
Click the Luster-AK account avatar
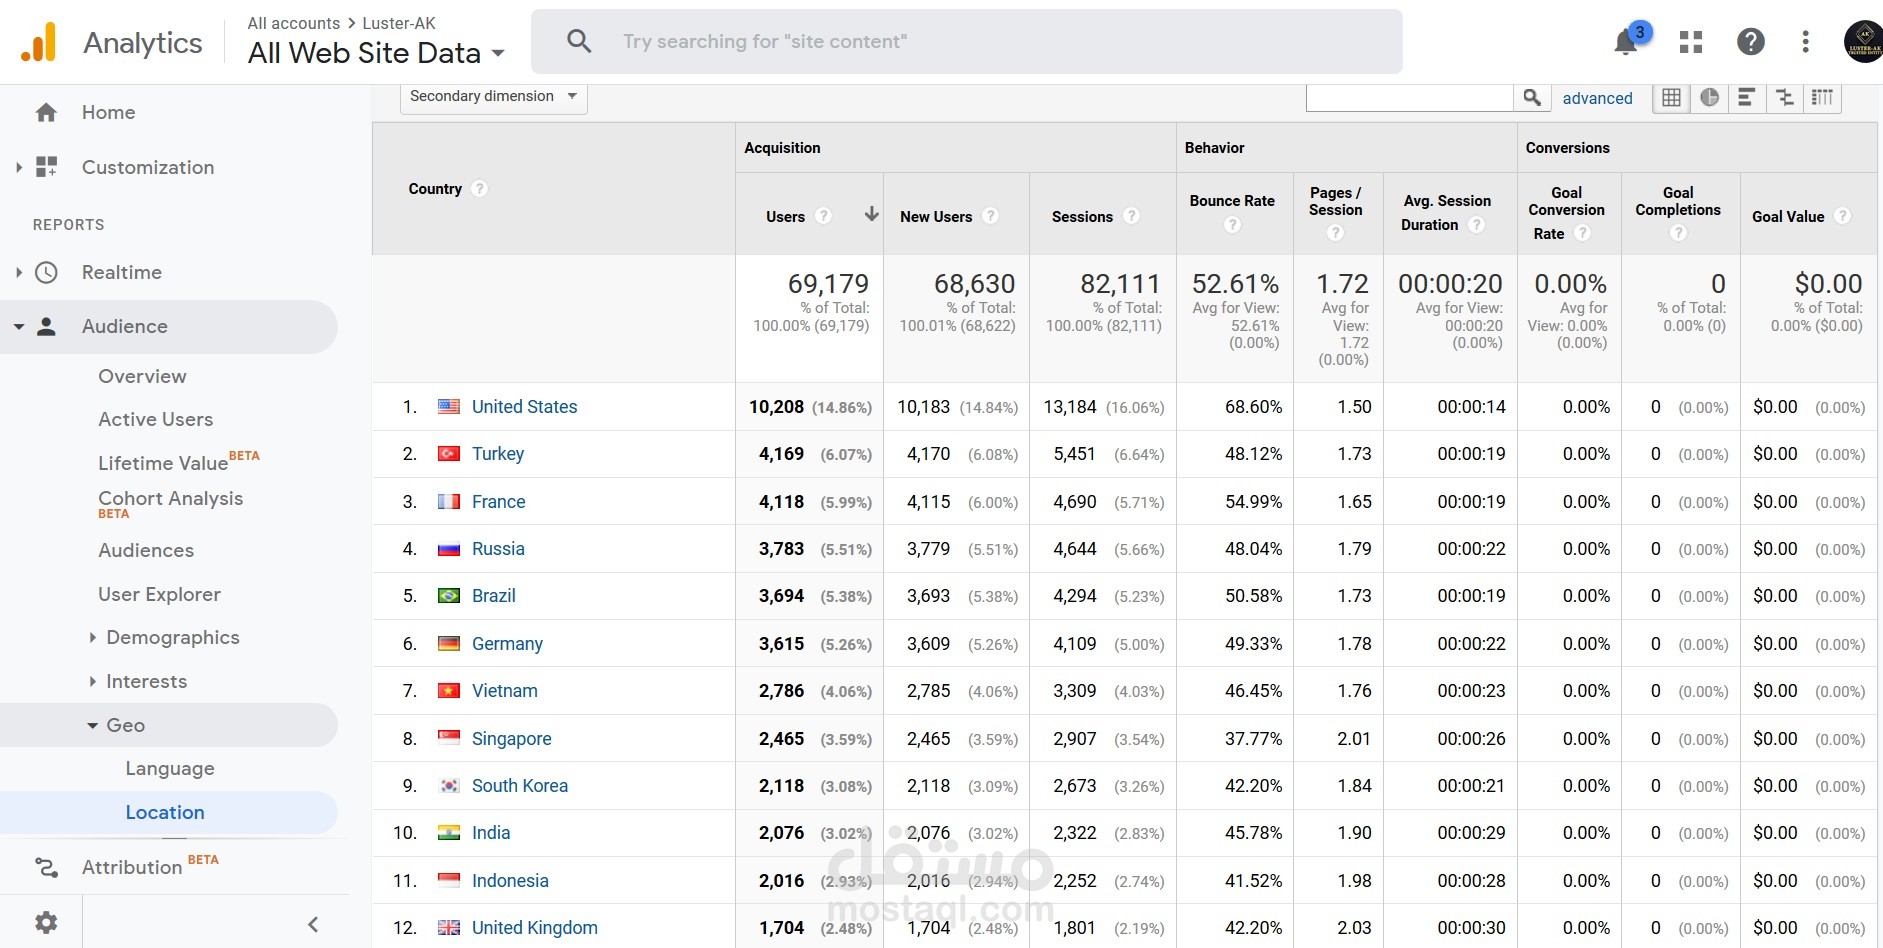point(1864,42)
